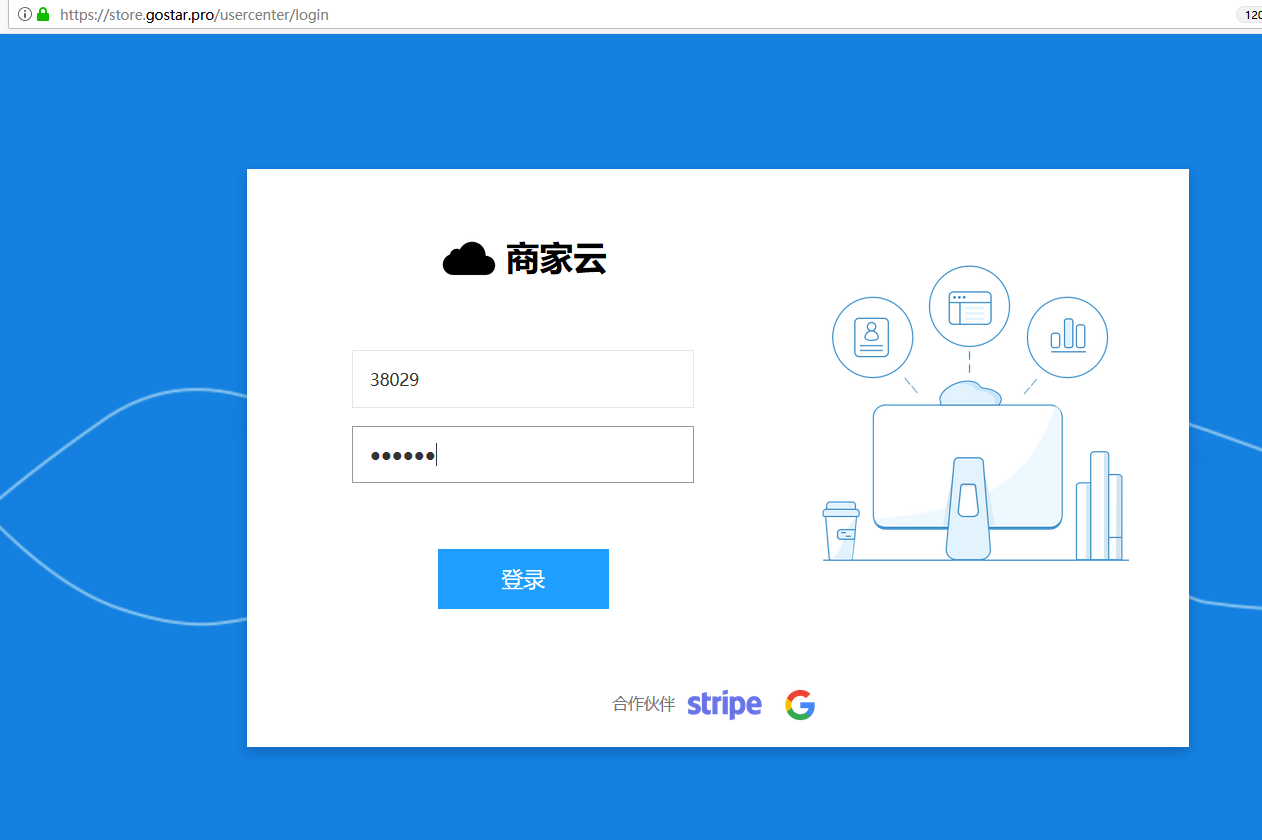The width and height of the screenshot is (1262, 840).
Task: Click the 合作伙伴 partner label
Action: tap(644, 705)
